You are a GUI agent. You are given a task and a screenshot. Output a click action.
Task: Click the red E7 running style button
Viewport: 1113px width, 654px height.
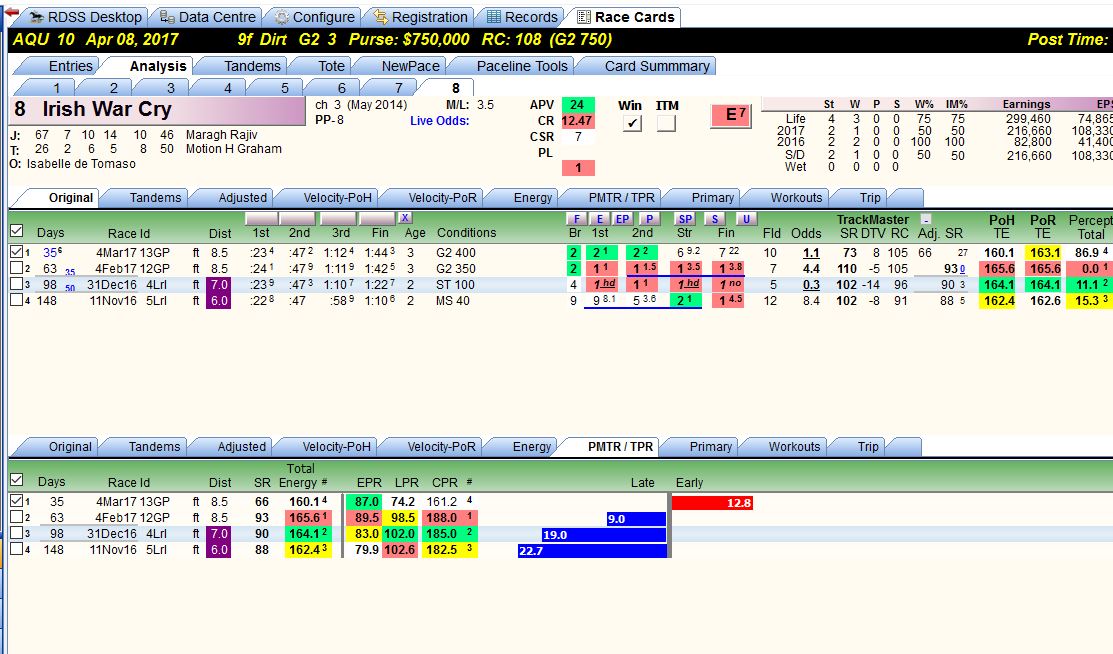coord(731,115)
